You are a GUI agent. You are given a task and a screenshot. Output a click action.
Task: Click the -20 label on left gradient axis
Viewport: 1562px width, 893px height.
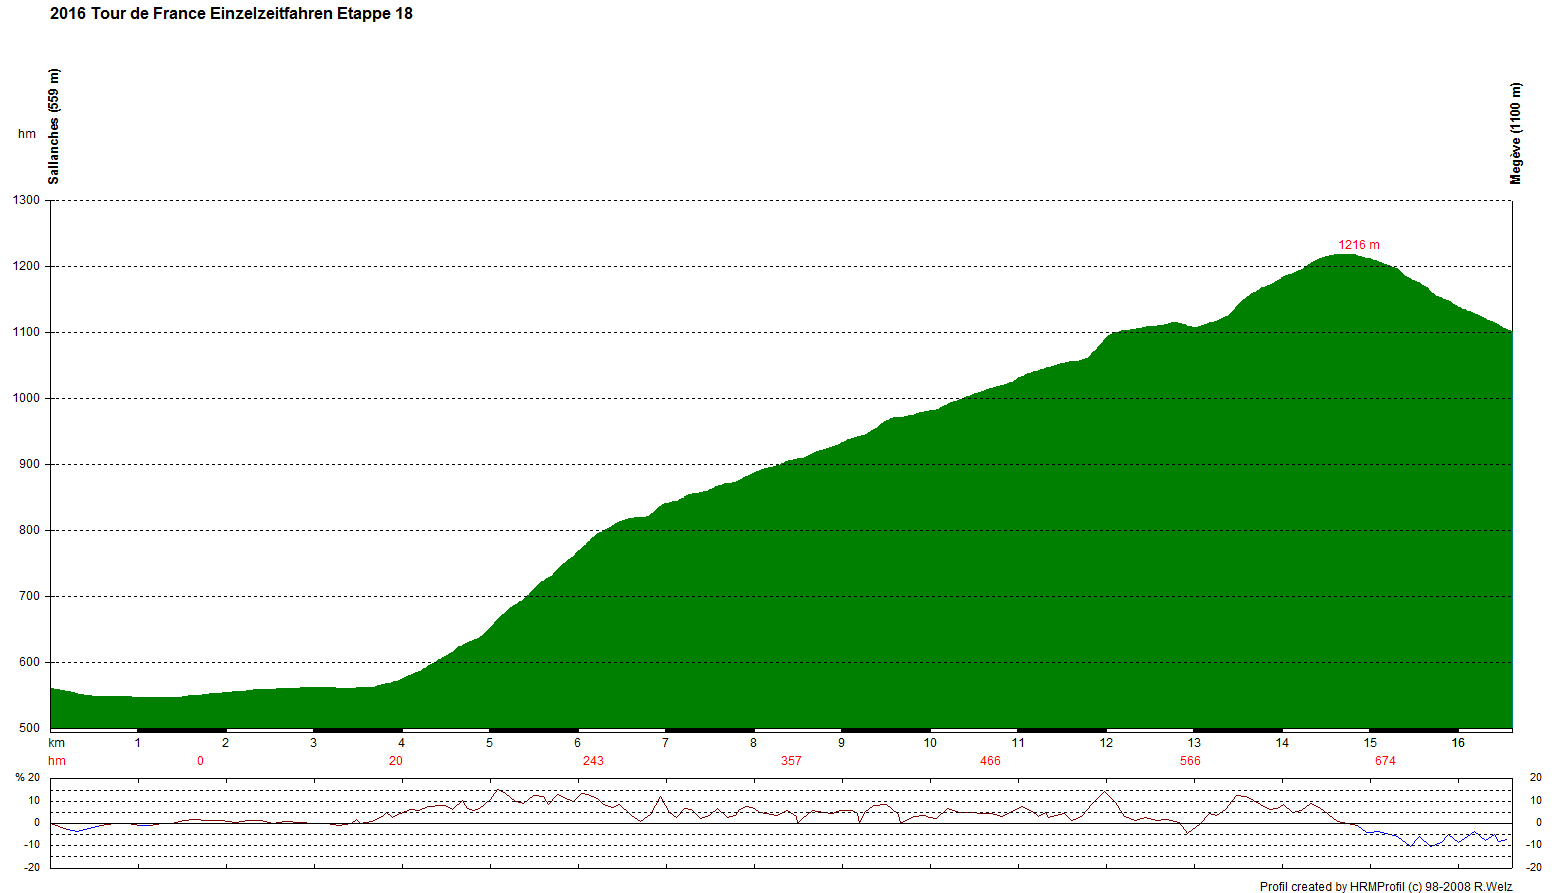(x=32, y=867)
